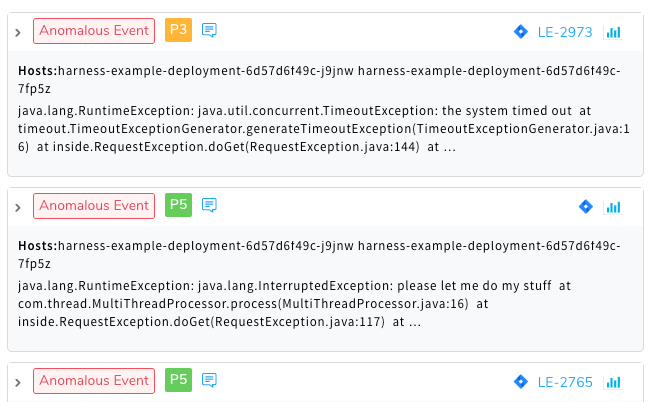Click the P5 badge on the LE-2765 row

coord(178,380)
